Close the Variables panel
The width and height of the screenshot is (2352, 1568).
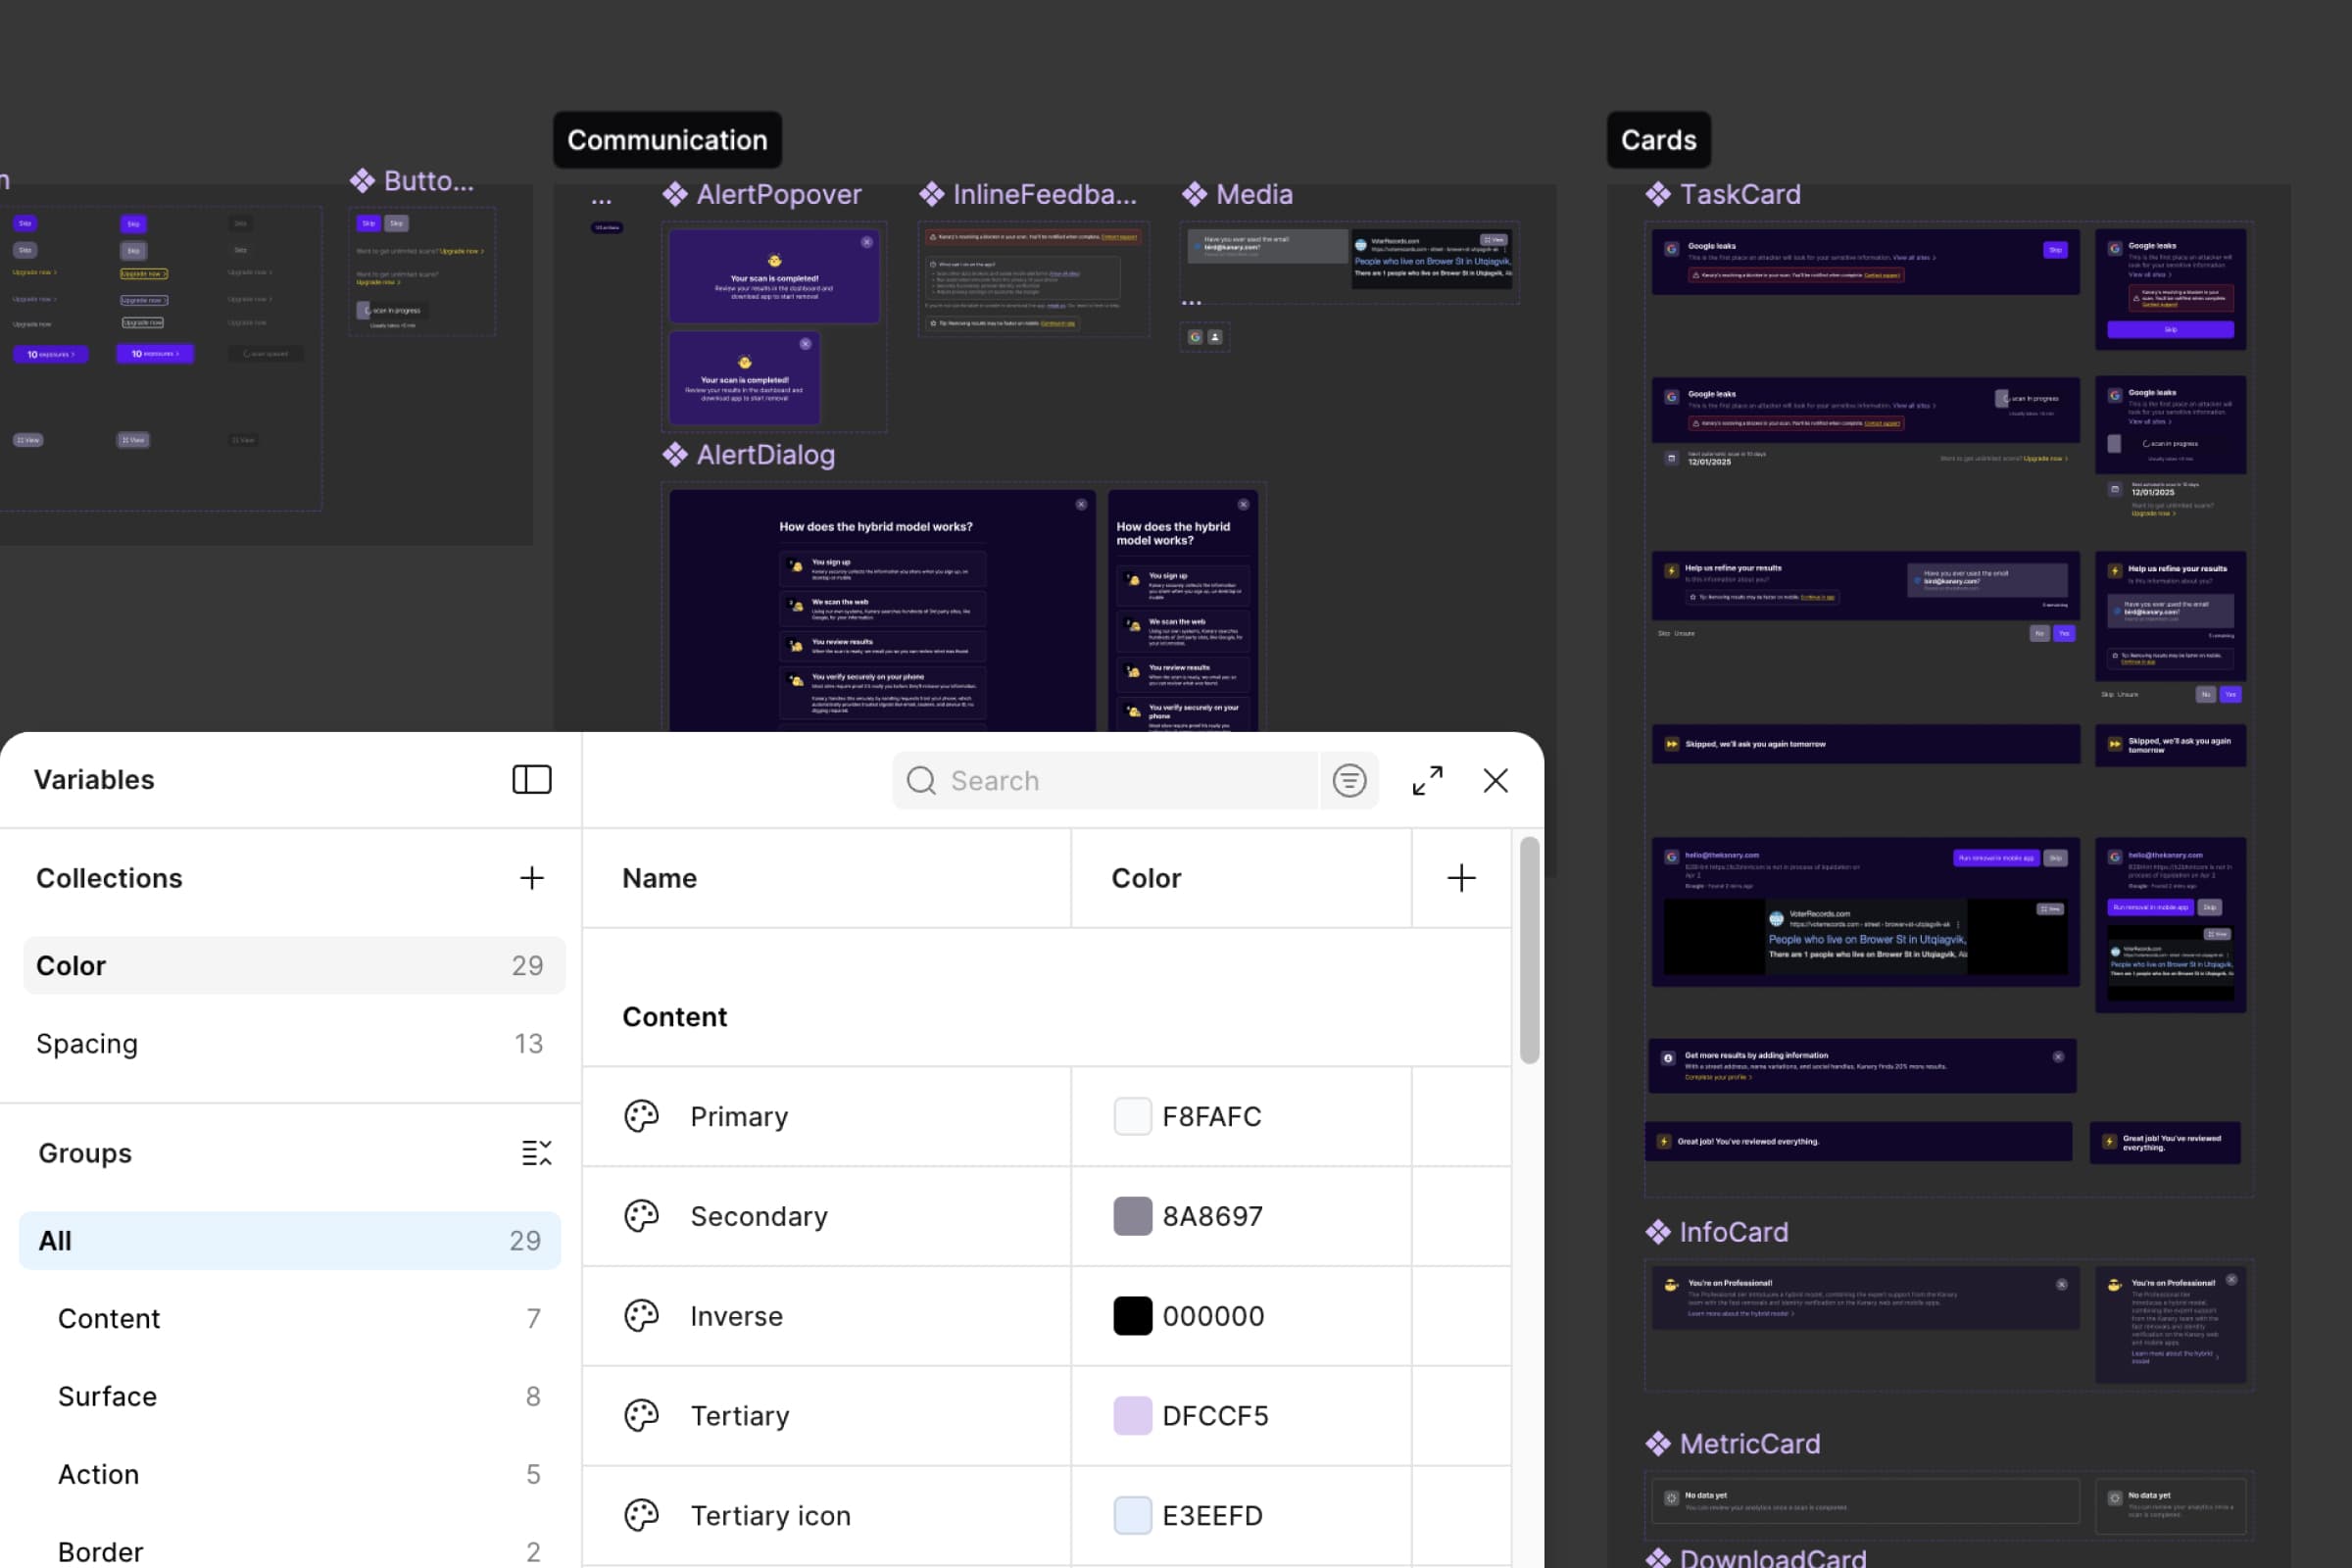tap(1495, 780)
